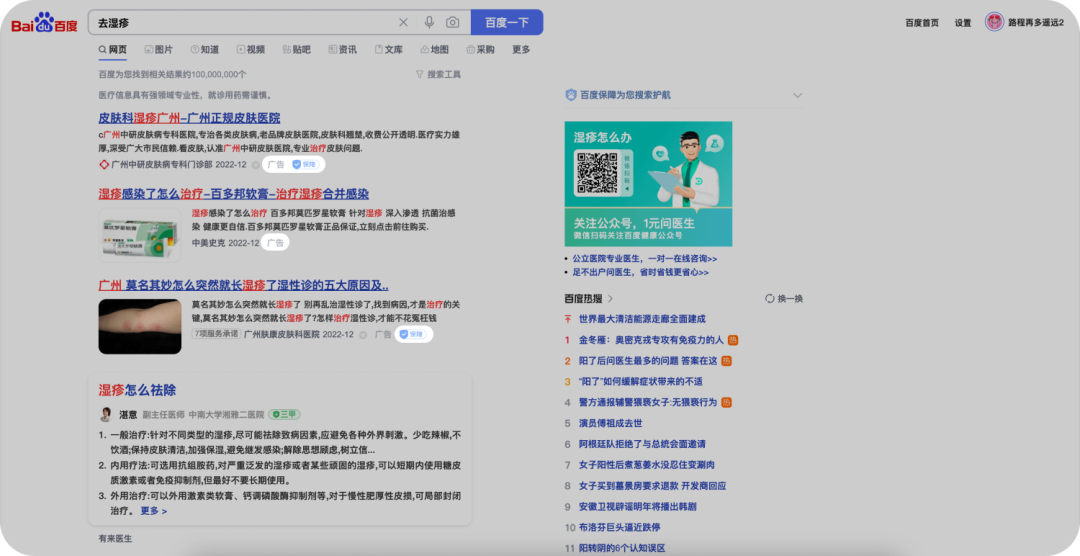Focus the search input containing 去湿疹
Viewport: 1080px width, 556px height.
pyautogui.click(x=245, y=23)
